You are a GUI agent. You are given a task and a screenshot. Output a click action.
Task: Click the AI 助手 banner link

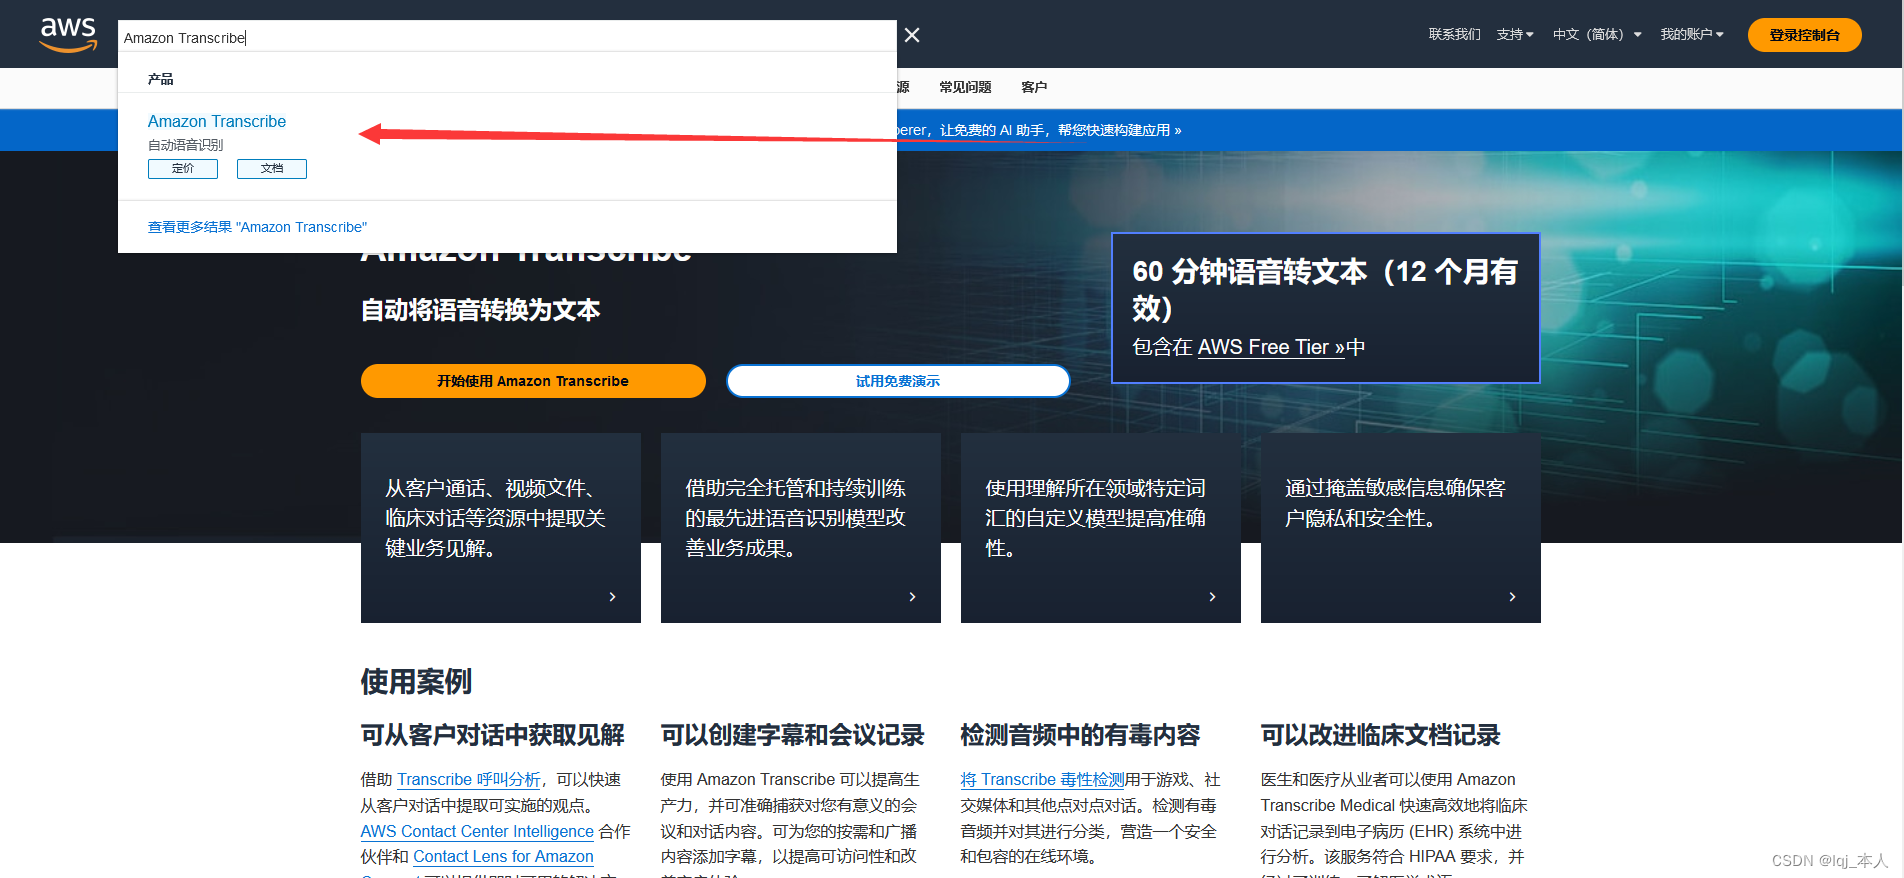click(1038, 130)
